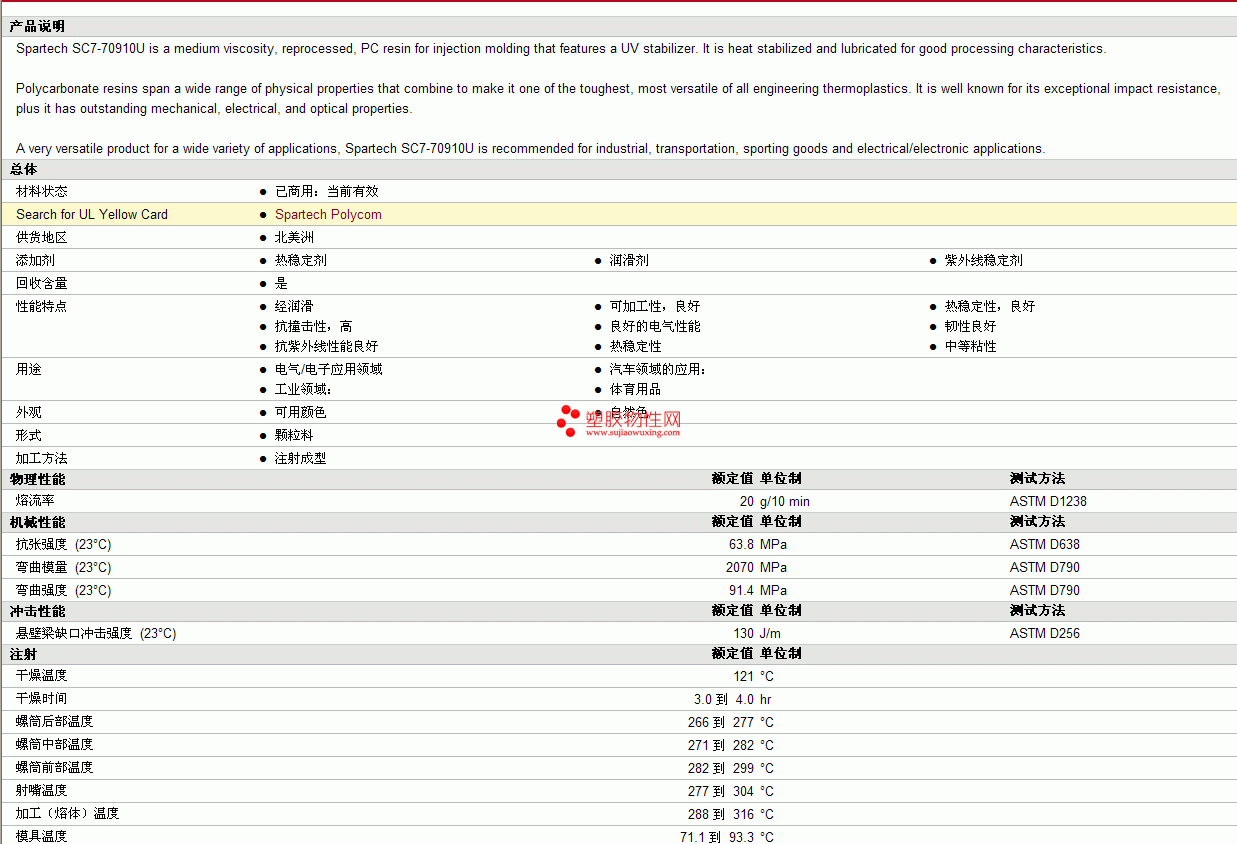This screenshot has width=1237, height=844.
Task: Select the 121 drying temperature value
Action: point(744,676)
